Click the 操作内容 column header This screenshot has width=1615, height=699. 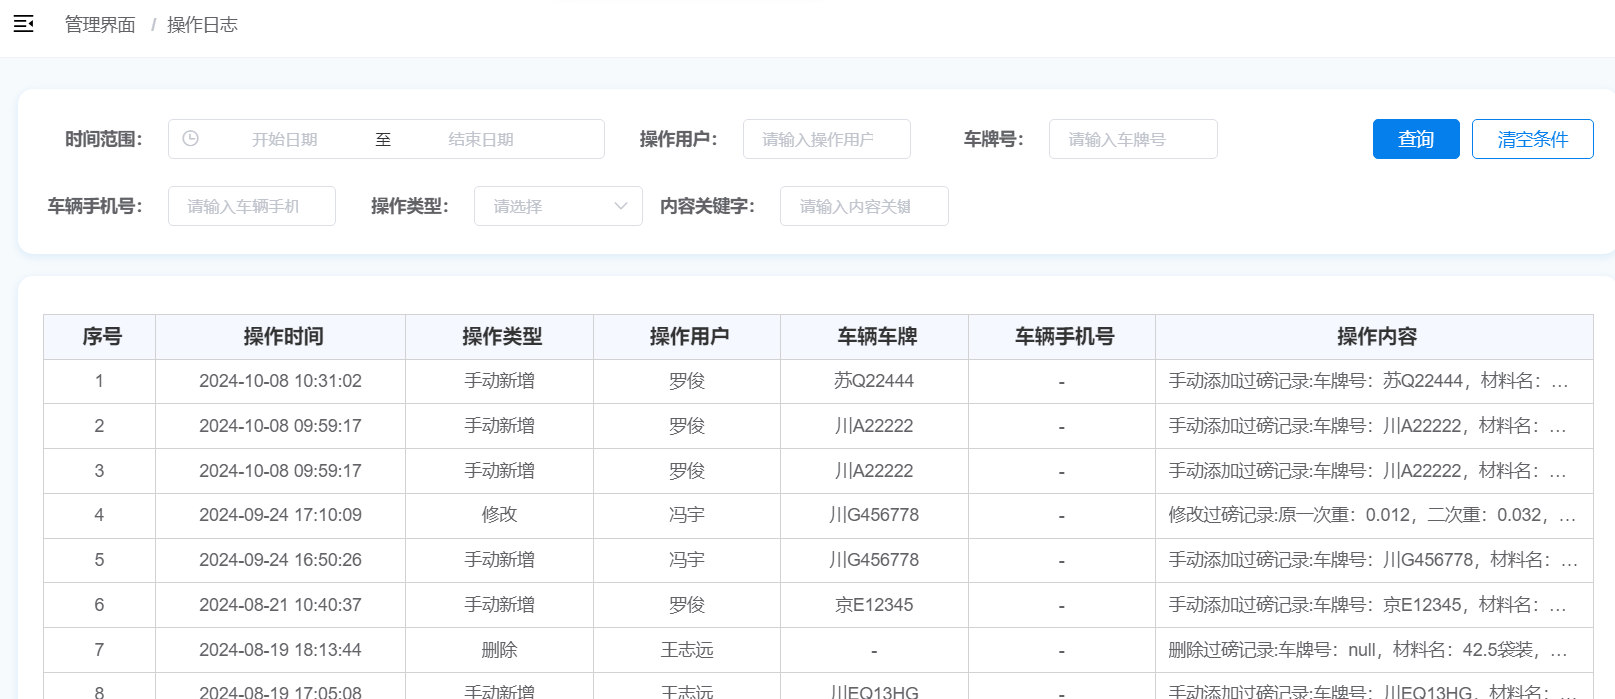(1375, 337)
